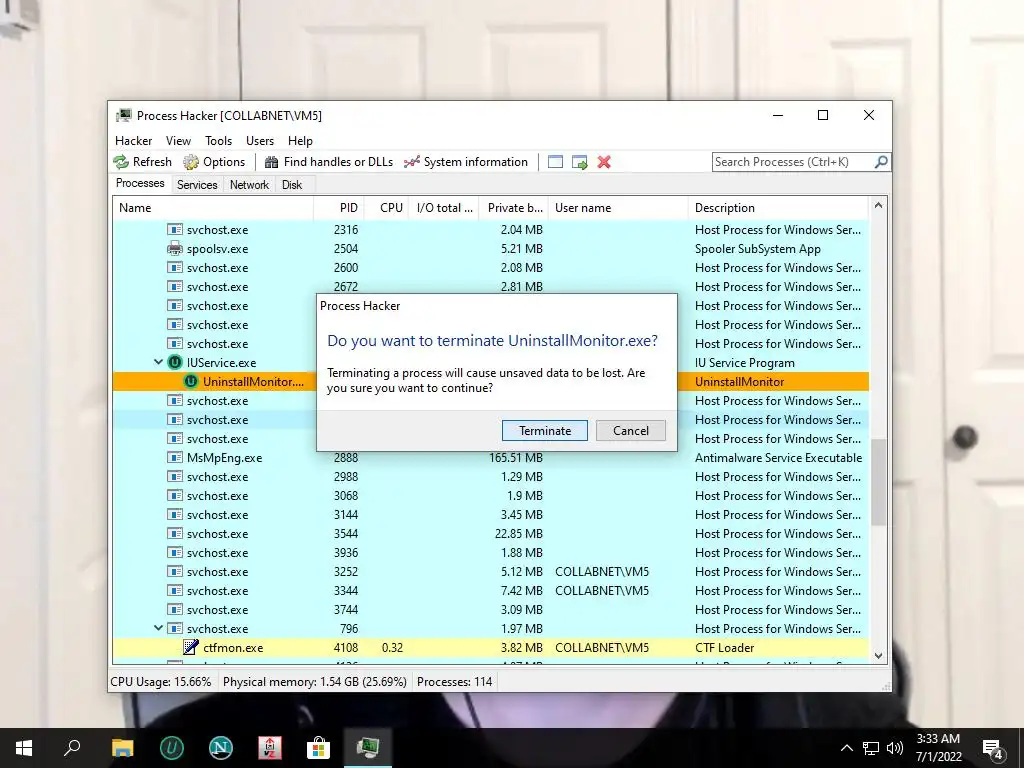1024x768 pixels.
Task: Click the Process Hacker taskbar icon
Action: (368, 748)
